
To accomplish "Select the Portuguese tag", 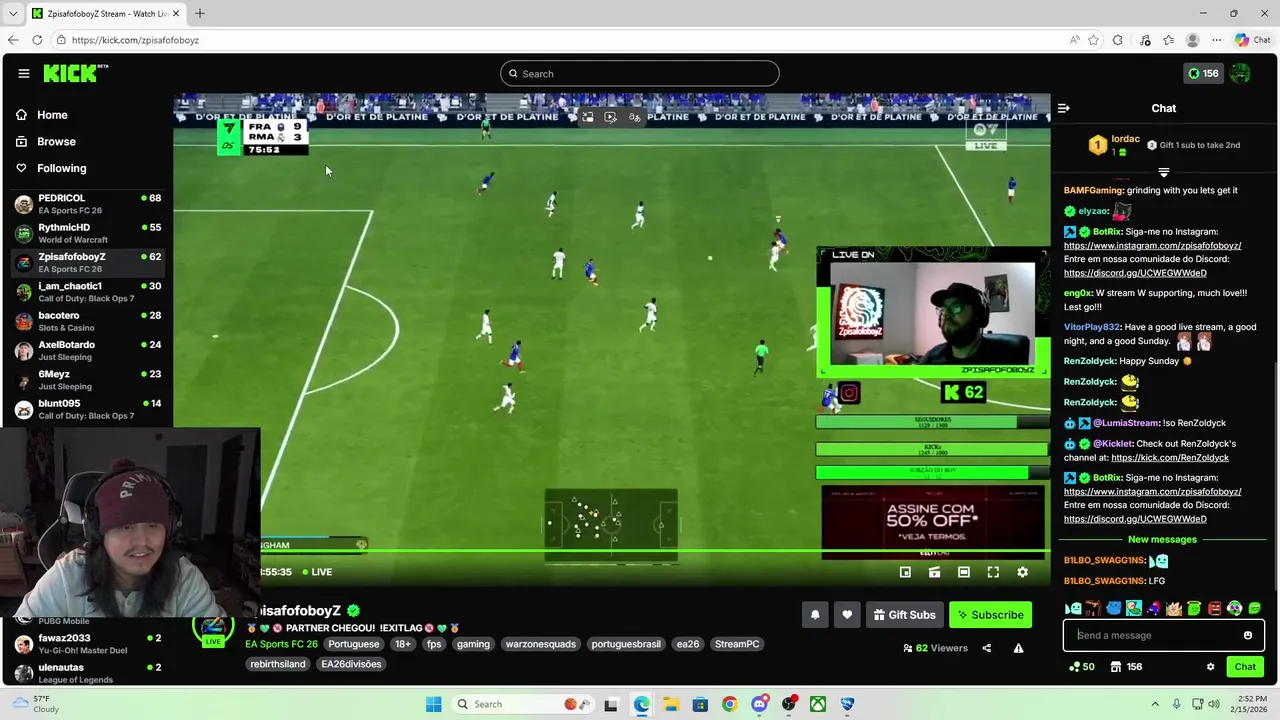I will (354, 644).
